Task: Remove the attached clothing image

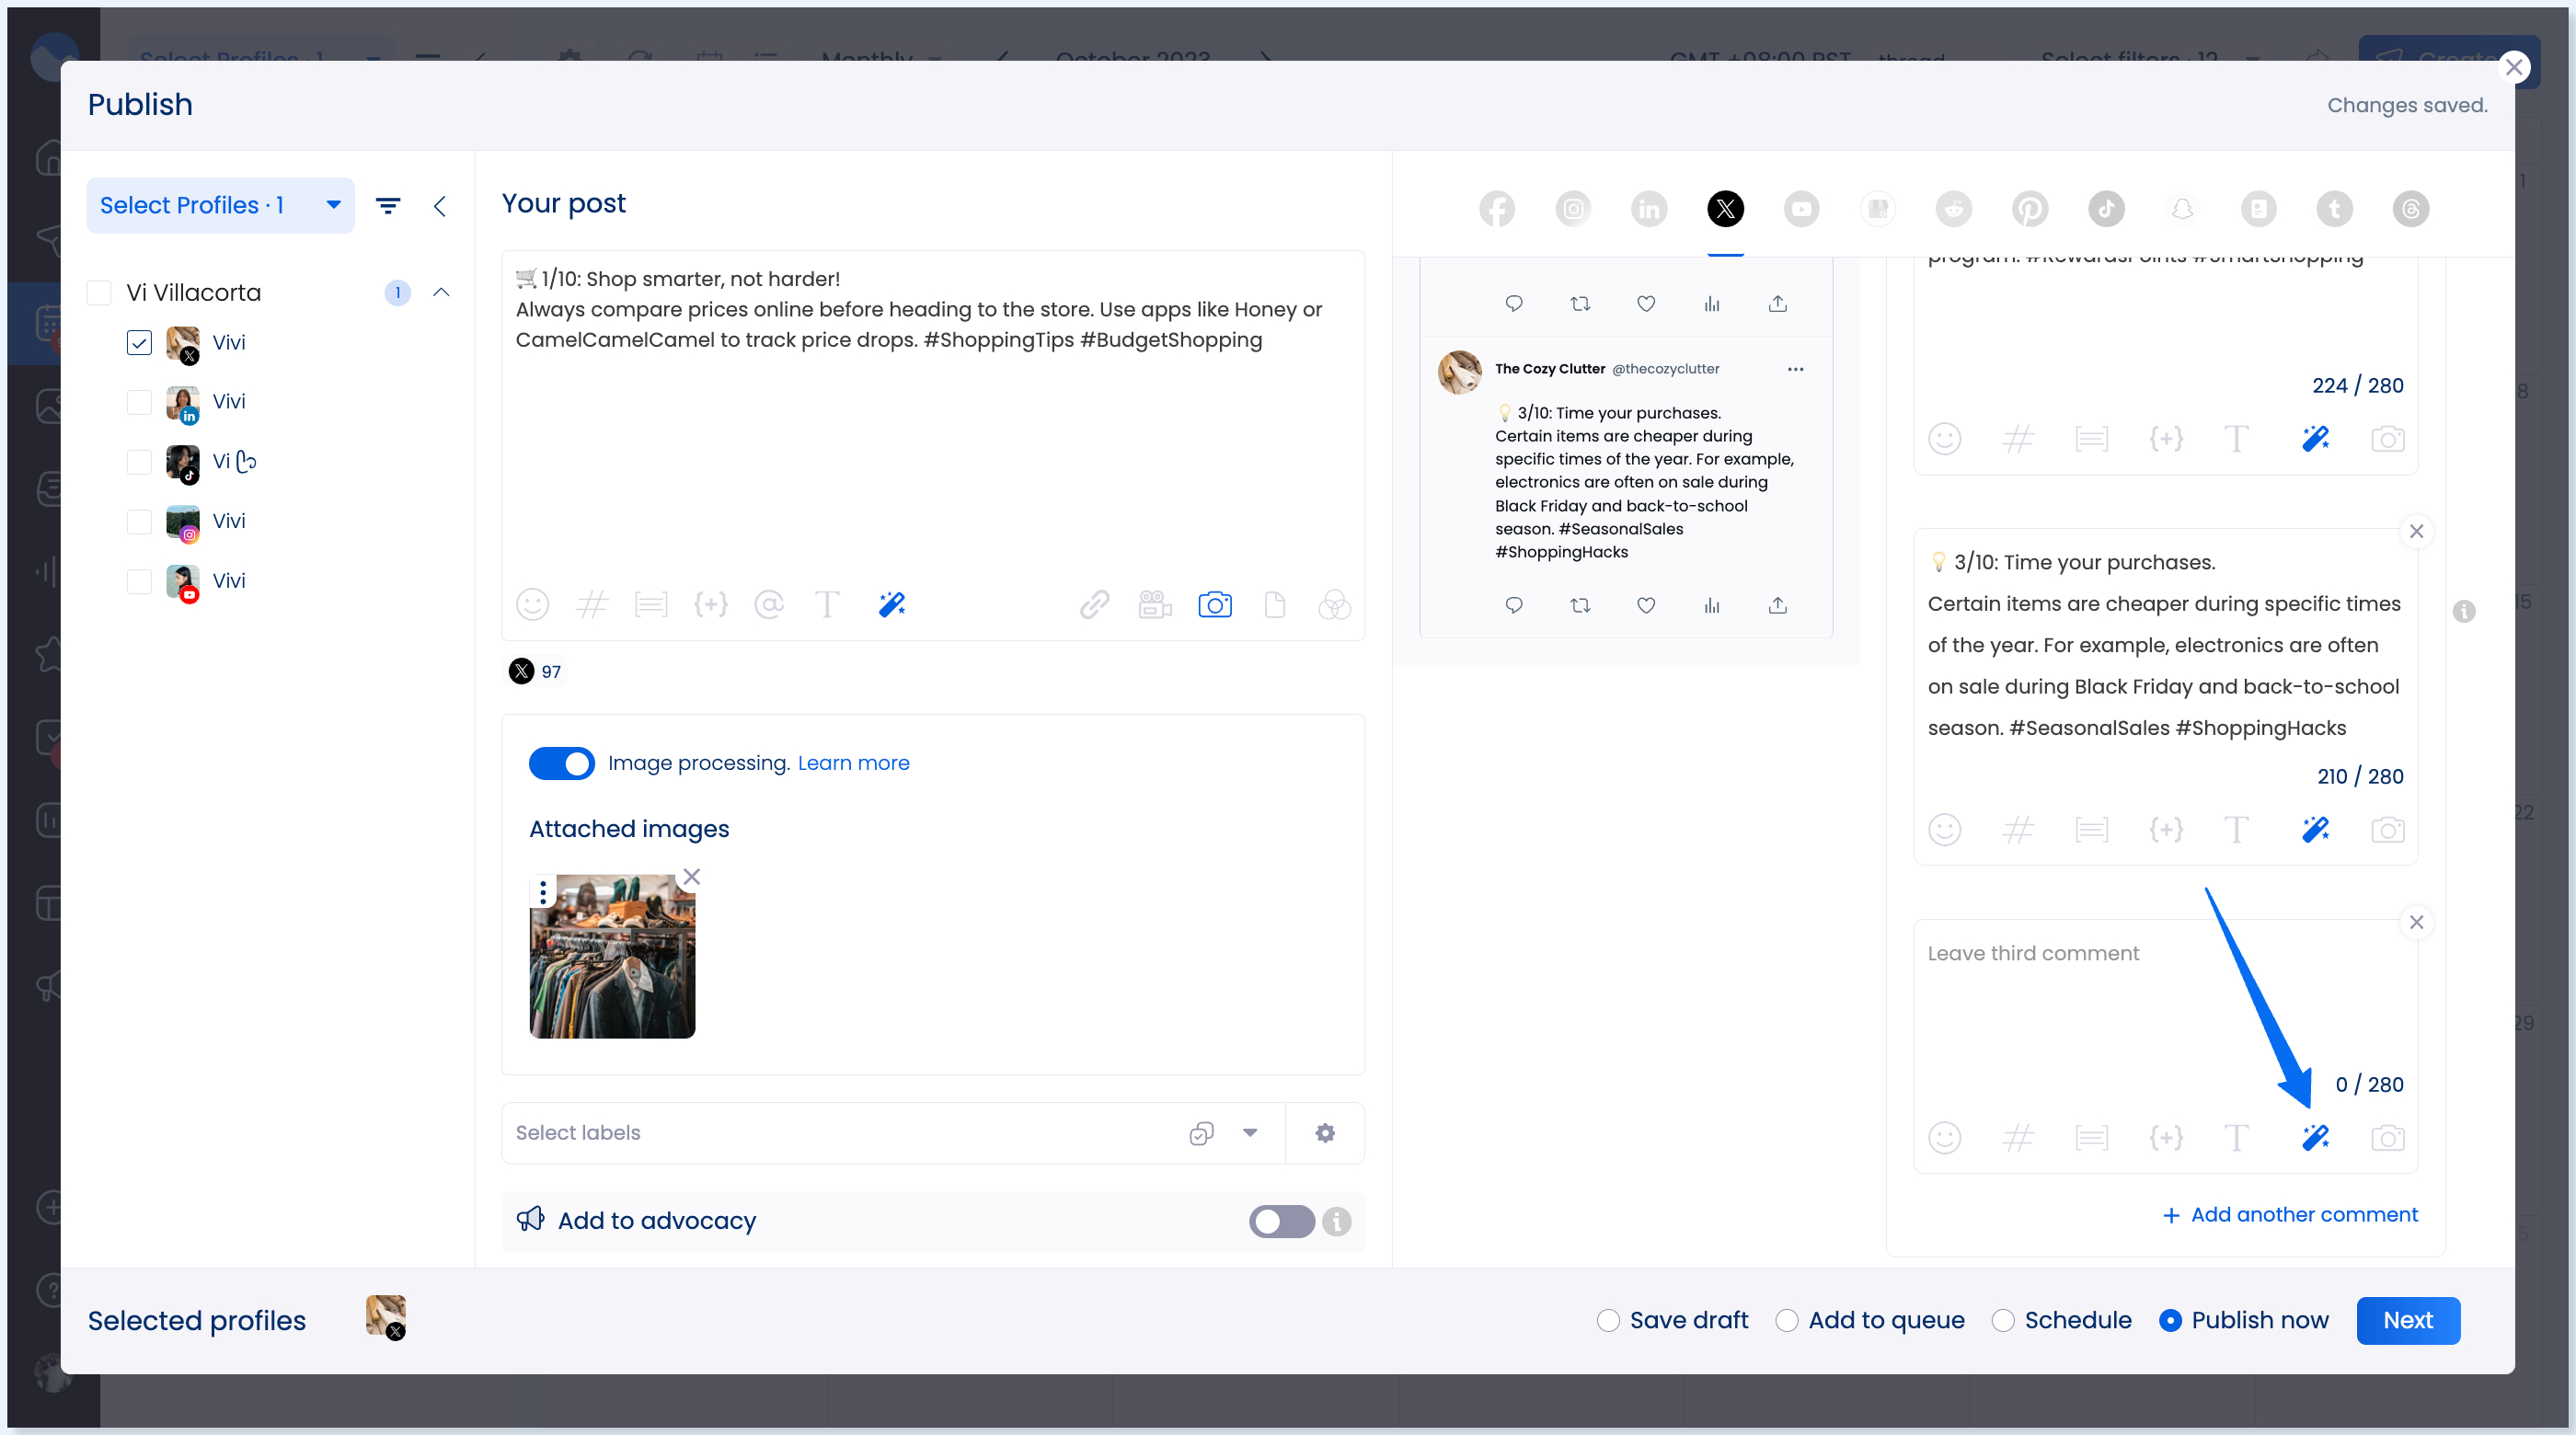Action: [x=691, y=876]
